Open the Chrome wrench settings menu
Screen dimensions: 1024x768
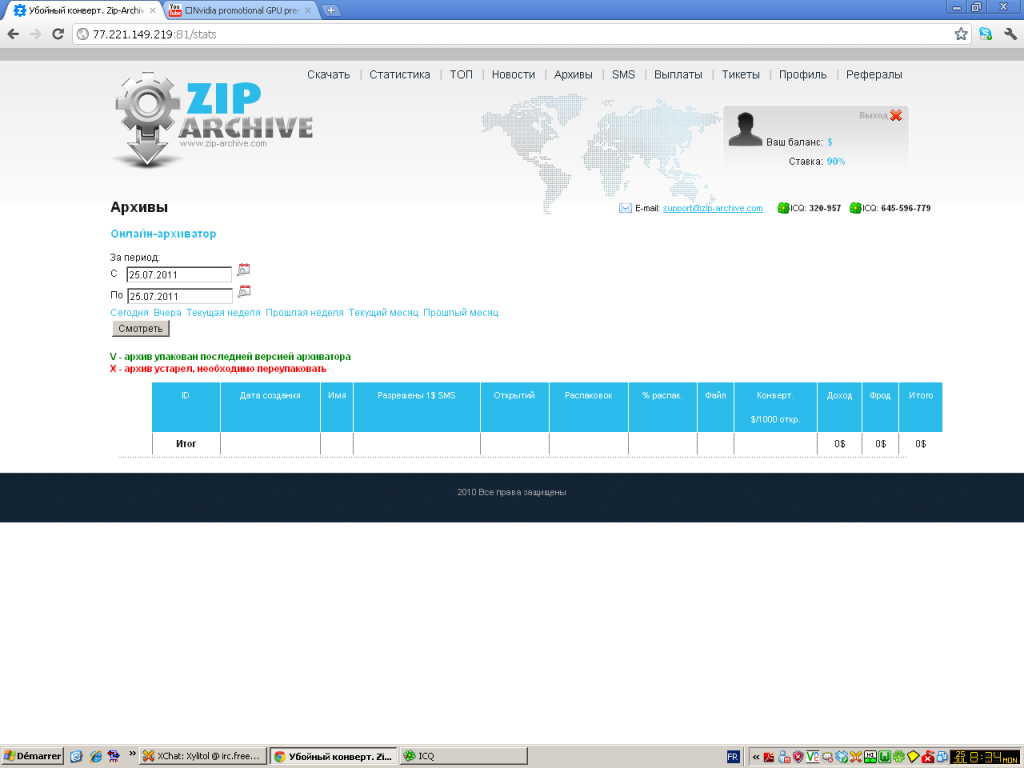[1010, 34]
